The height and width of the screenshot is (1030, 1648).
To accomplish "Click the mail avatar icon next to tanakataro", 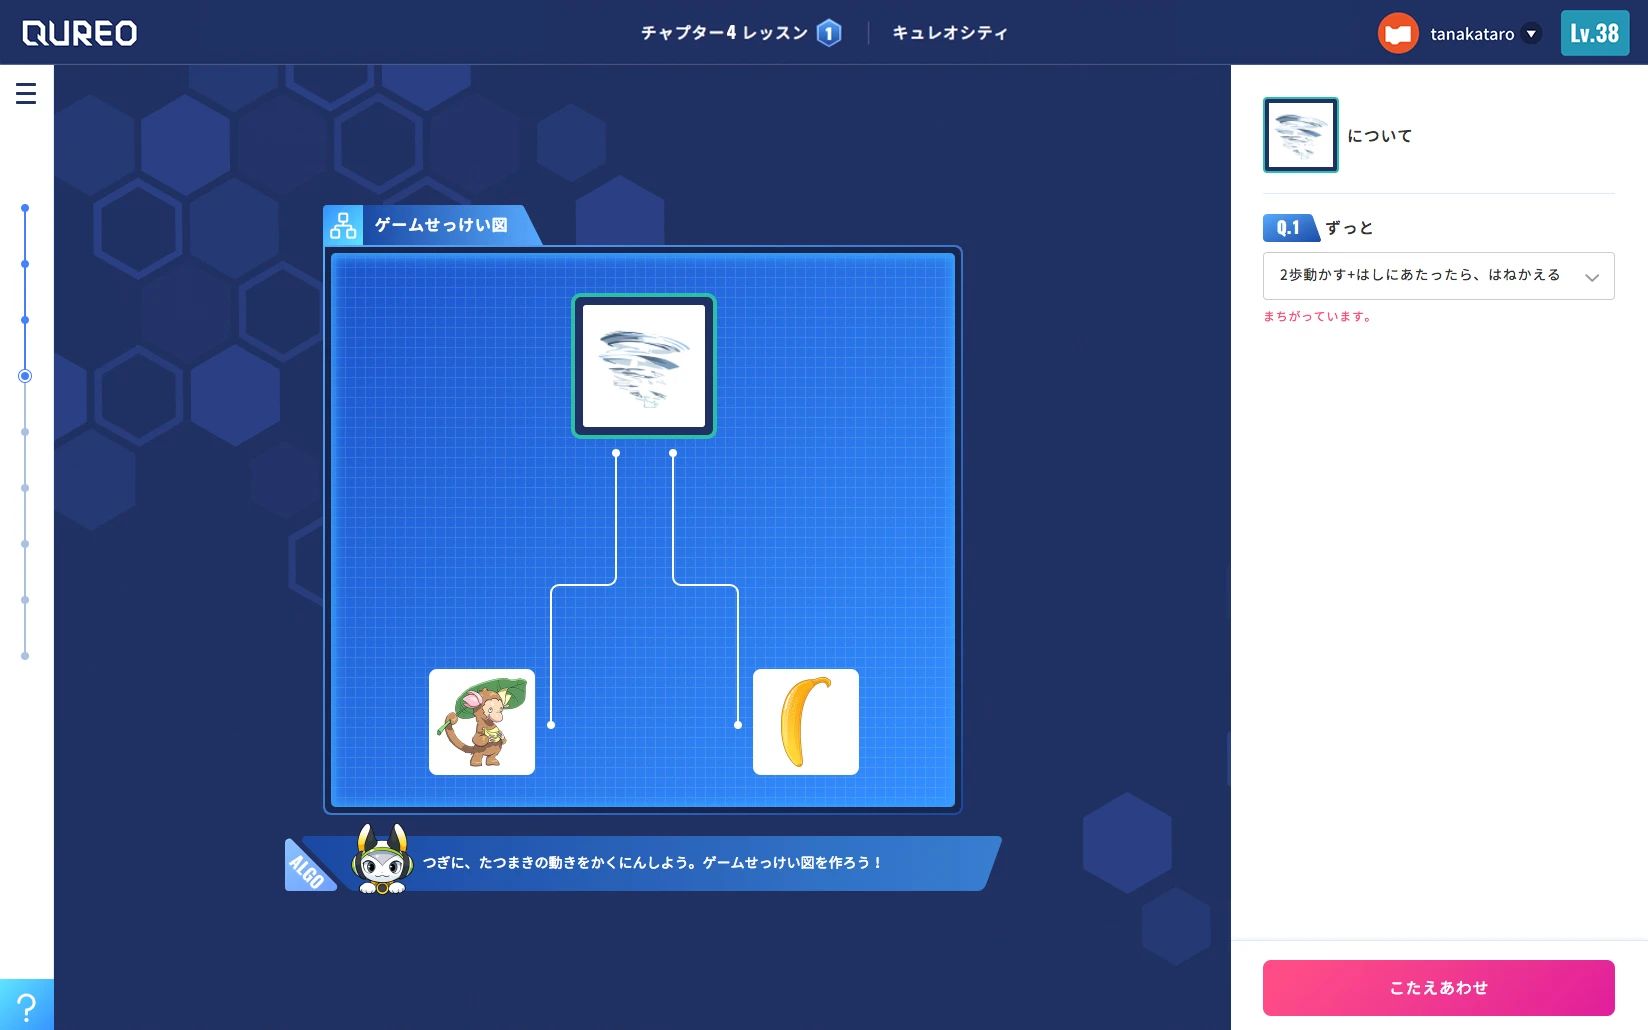I will tap(1397, 32).
